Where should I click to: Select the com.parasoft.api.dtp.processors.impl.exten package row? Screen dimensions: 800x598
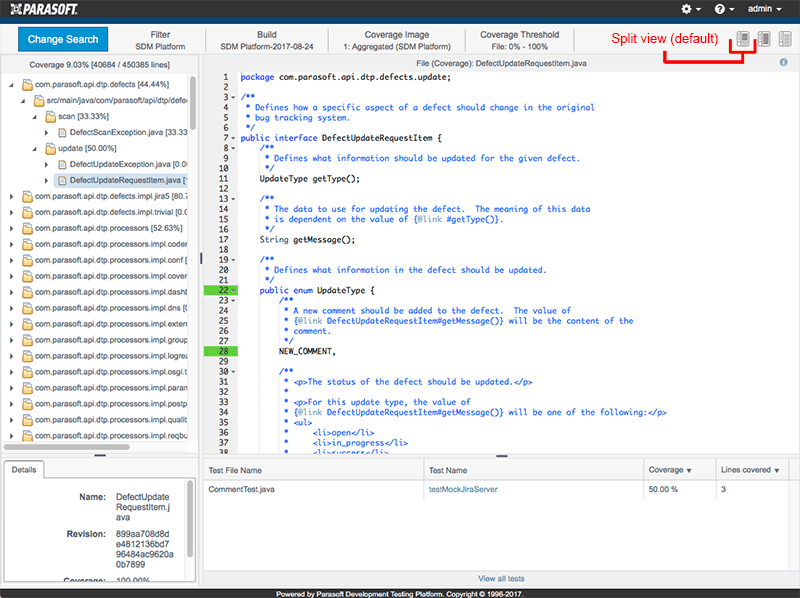(111, 324)
